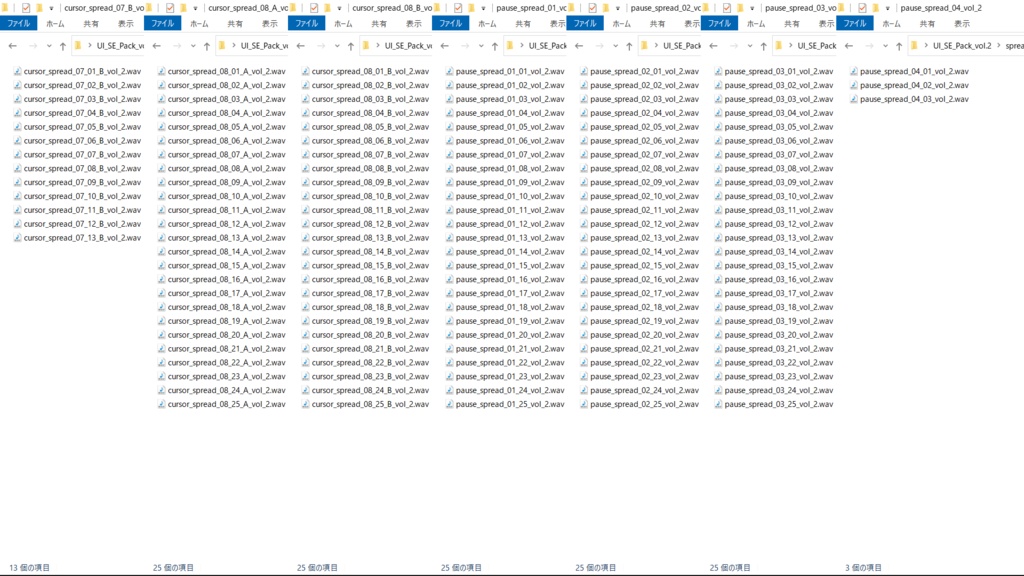The image size is (1024, 576).
Task: Open 共有 tab in cursor_spread_08_B window
Action: (379, 24)
